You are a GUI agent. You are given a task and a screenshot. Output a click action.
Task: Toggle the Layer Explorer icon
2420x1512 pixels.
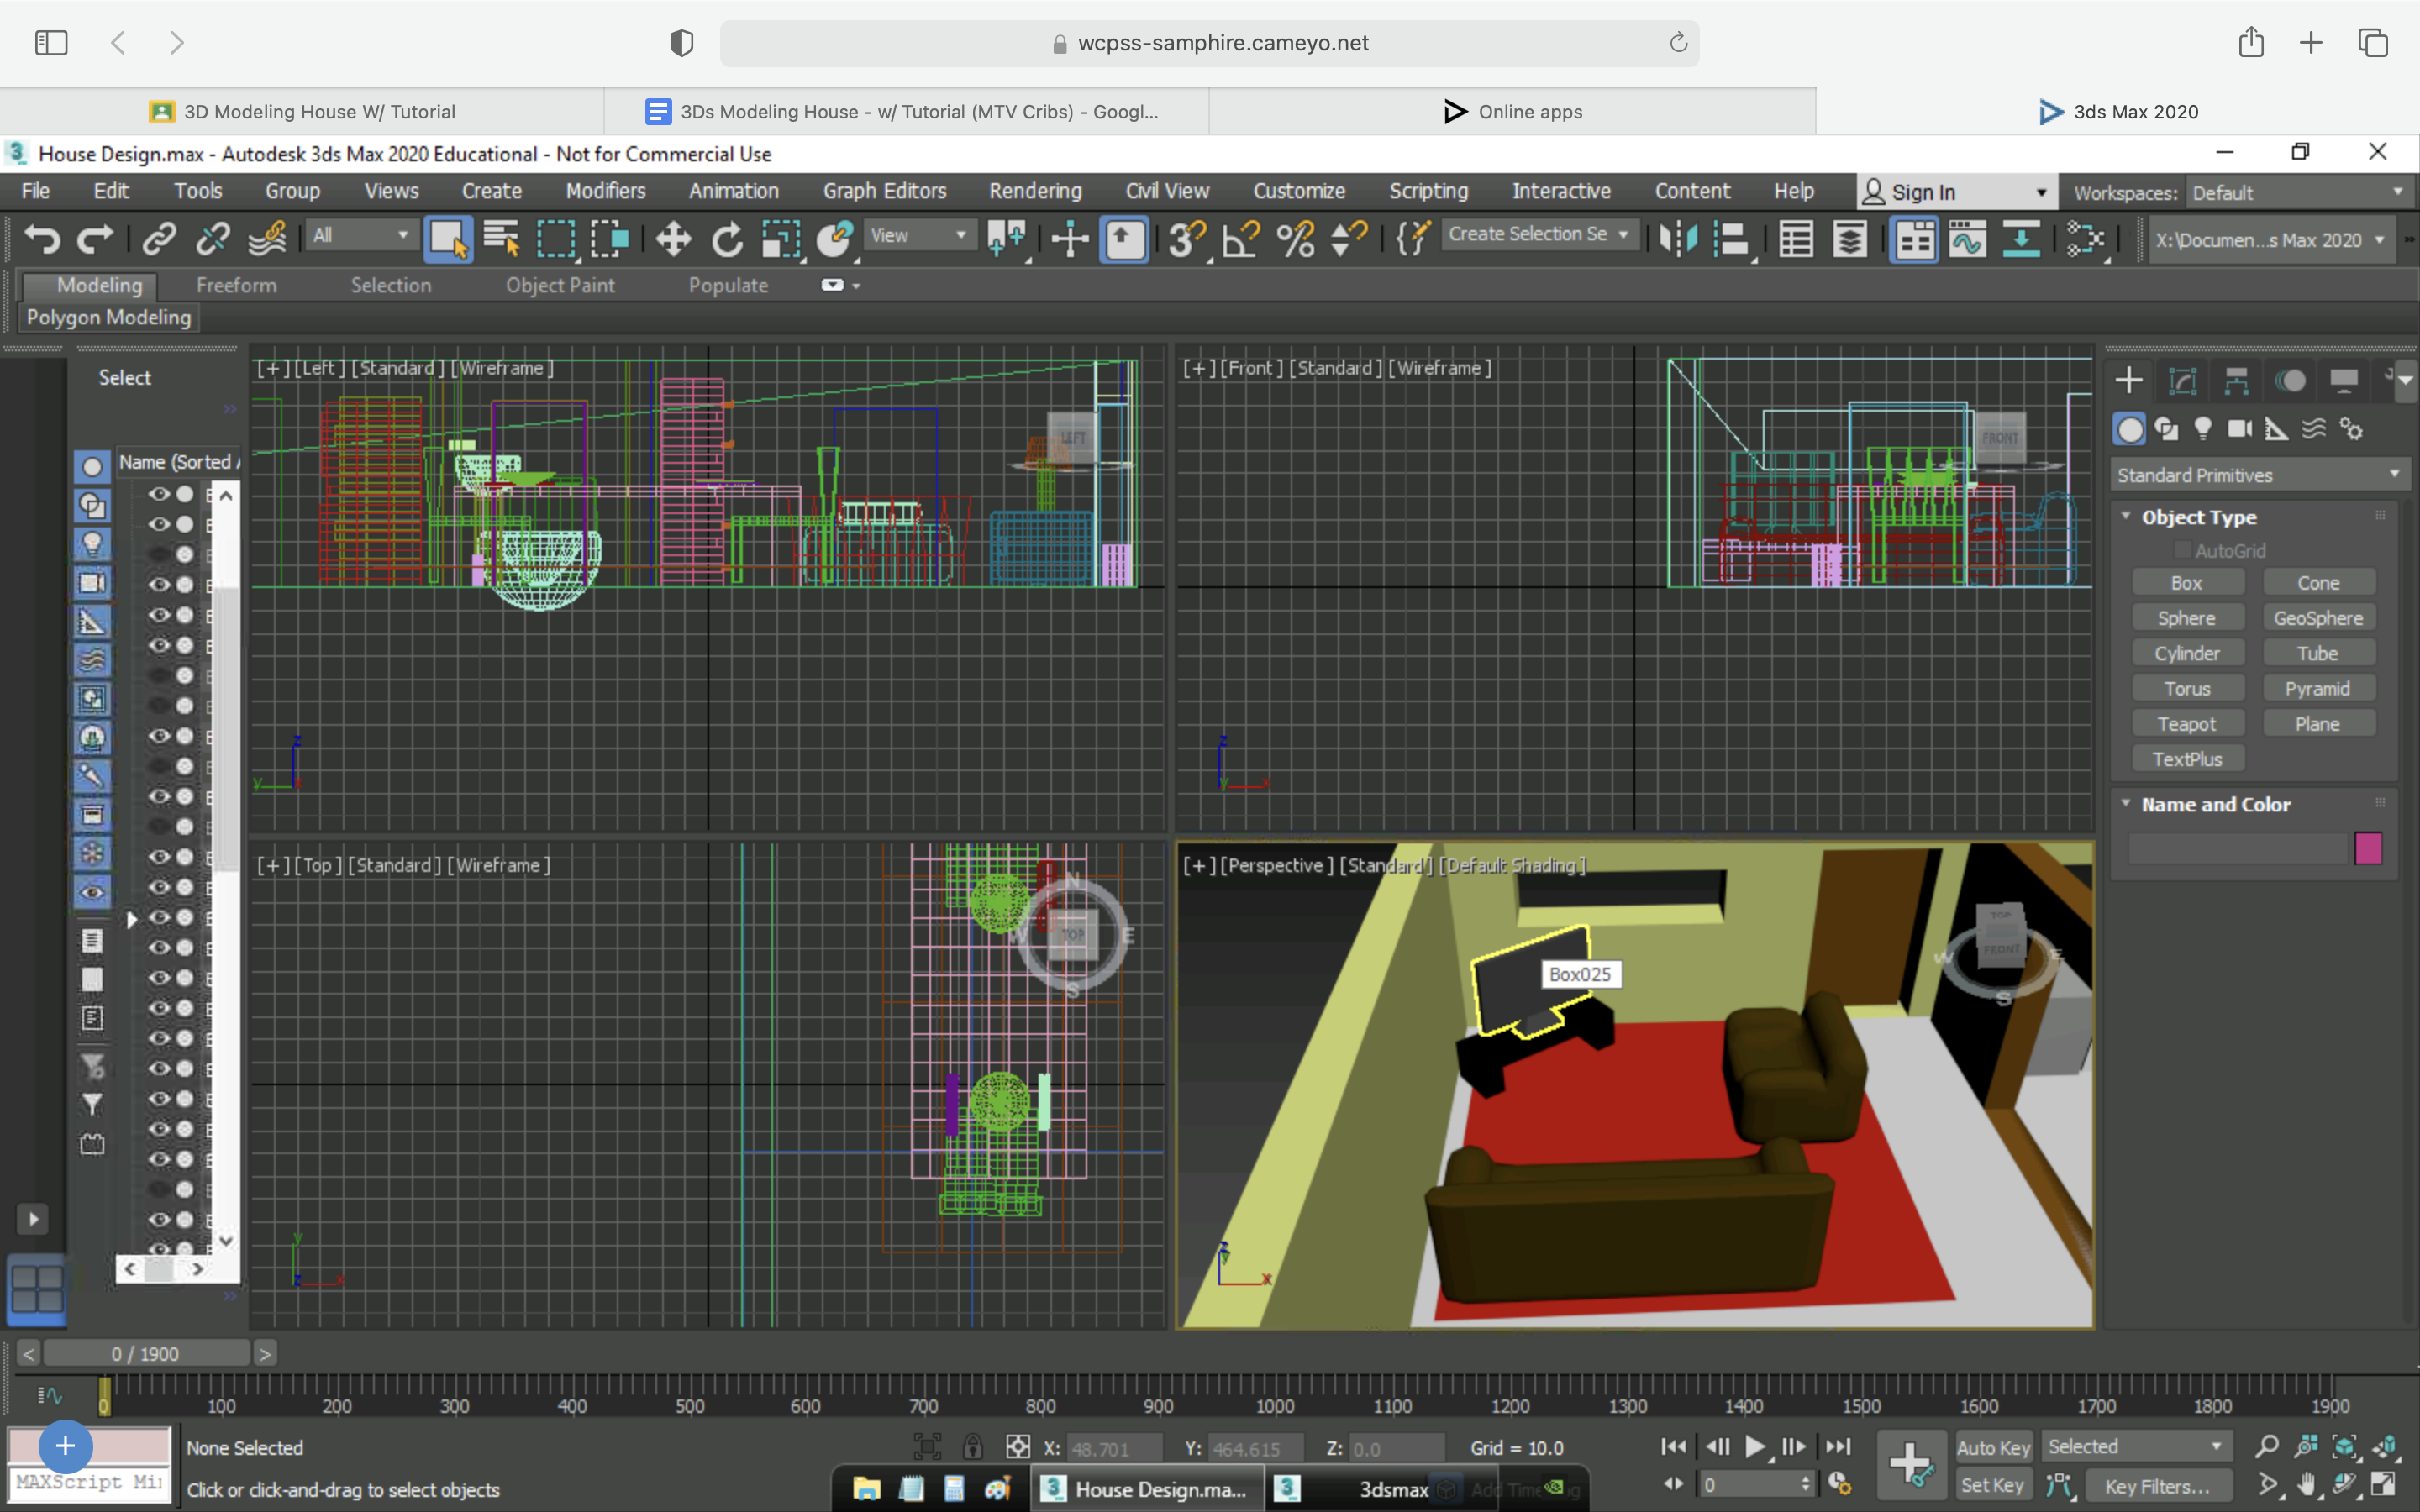1850,239
